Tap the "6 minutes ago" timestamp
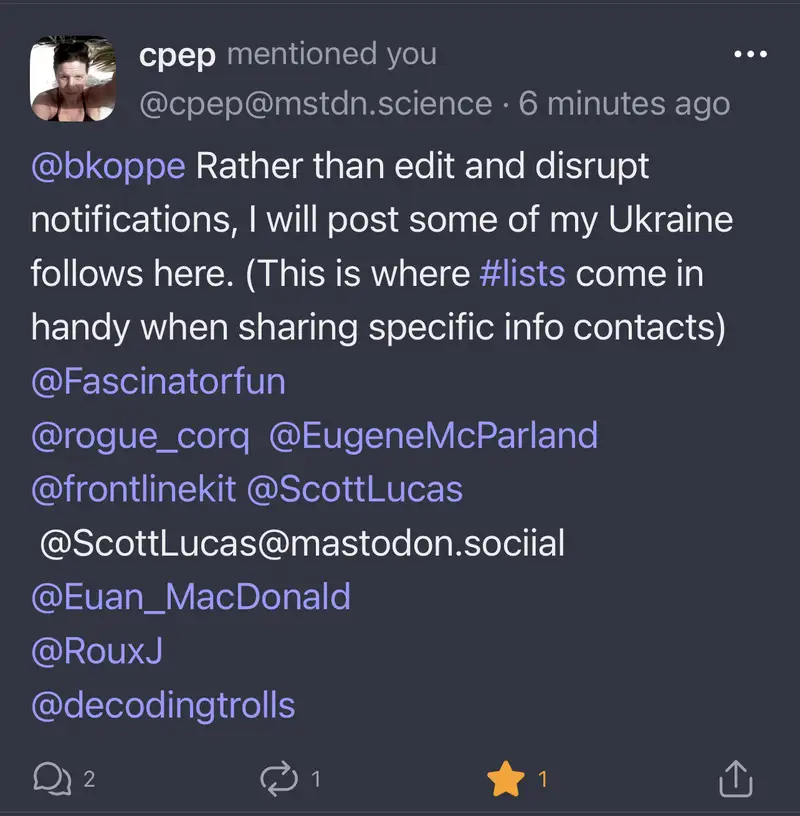This screenshot has height=816, width=800. click(624, 103)
